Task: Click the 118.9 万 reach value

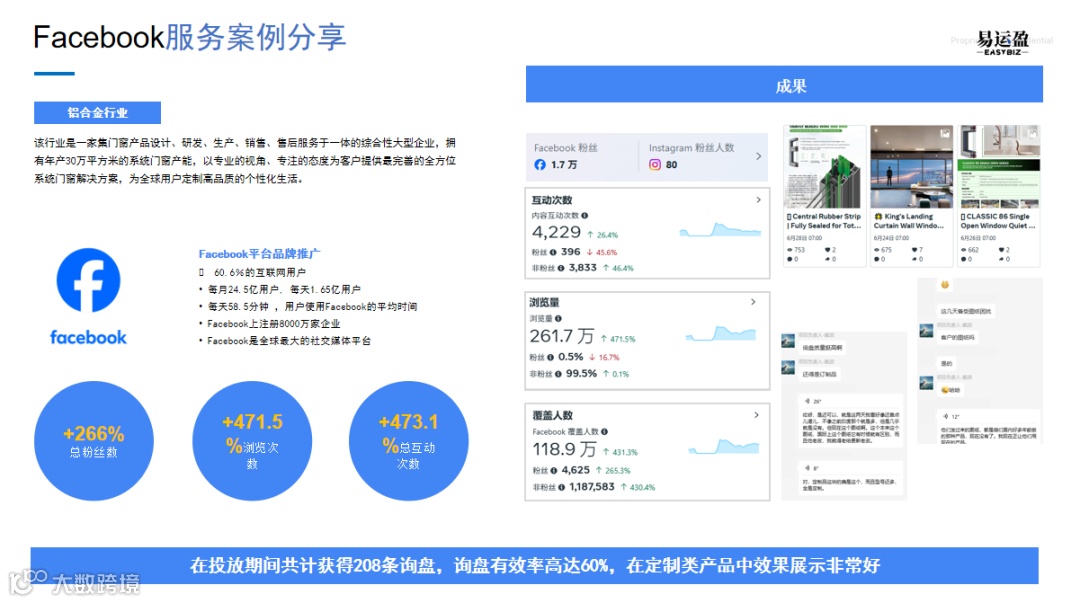Action: (x=563, y=449)
